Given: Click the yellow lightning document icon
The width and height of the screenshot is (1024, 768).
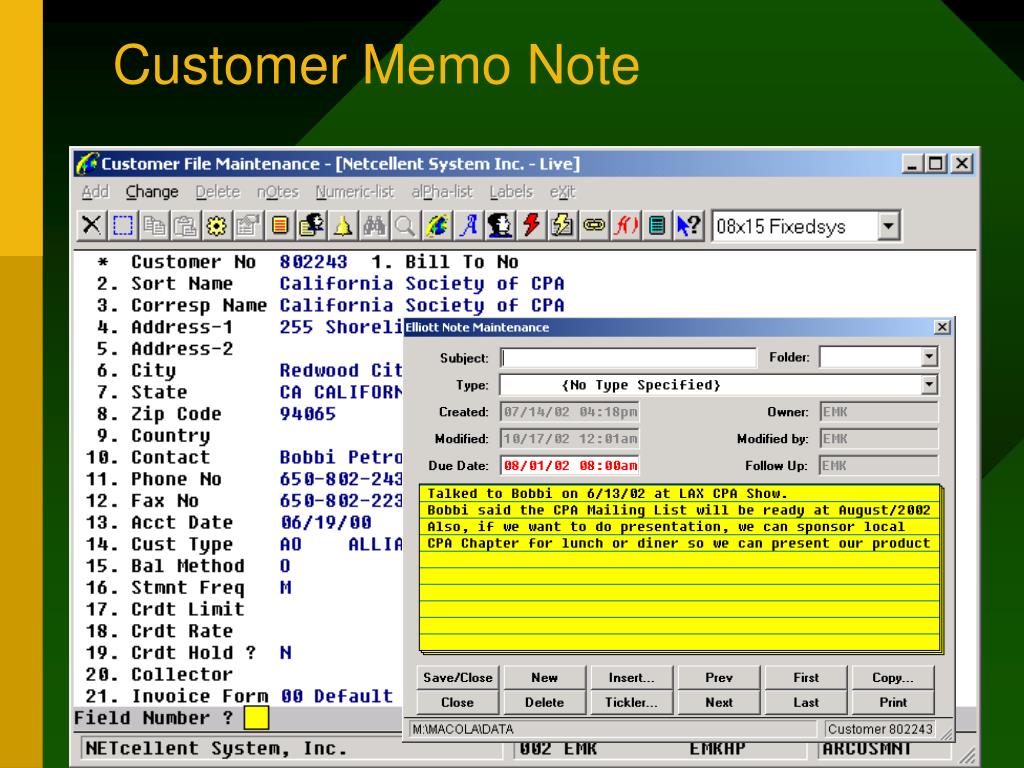Looking at the screenshot, I should click(x=562, y=225).
